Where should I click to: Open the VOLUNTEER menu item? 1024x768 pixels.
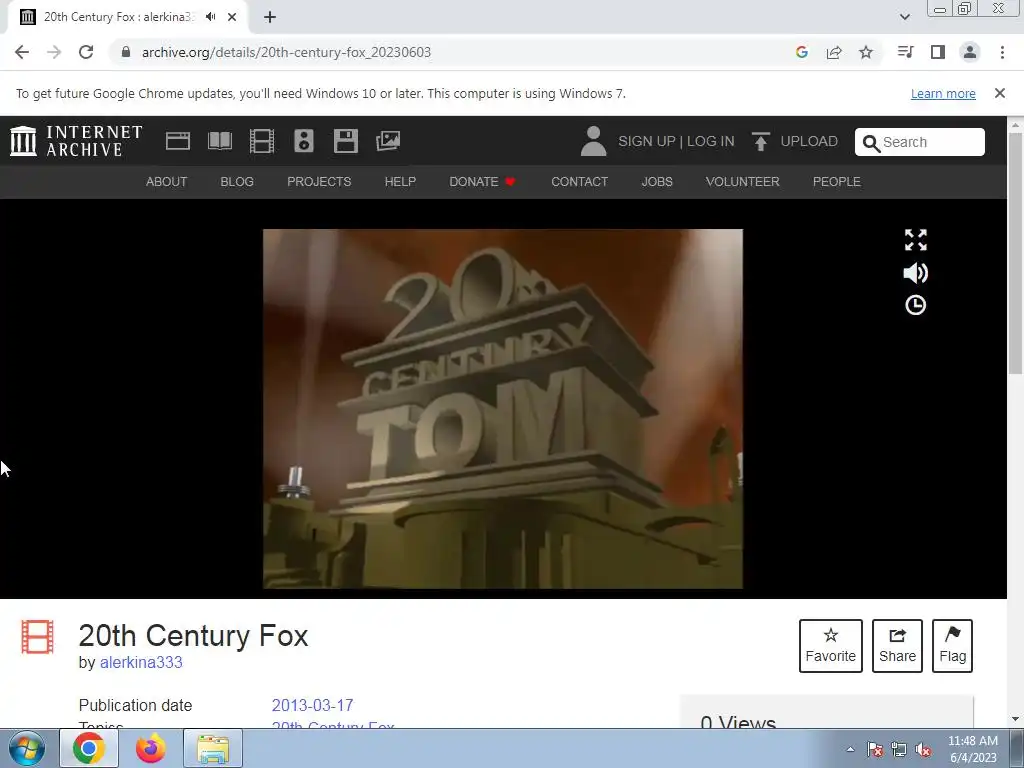point(743,182)
